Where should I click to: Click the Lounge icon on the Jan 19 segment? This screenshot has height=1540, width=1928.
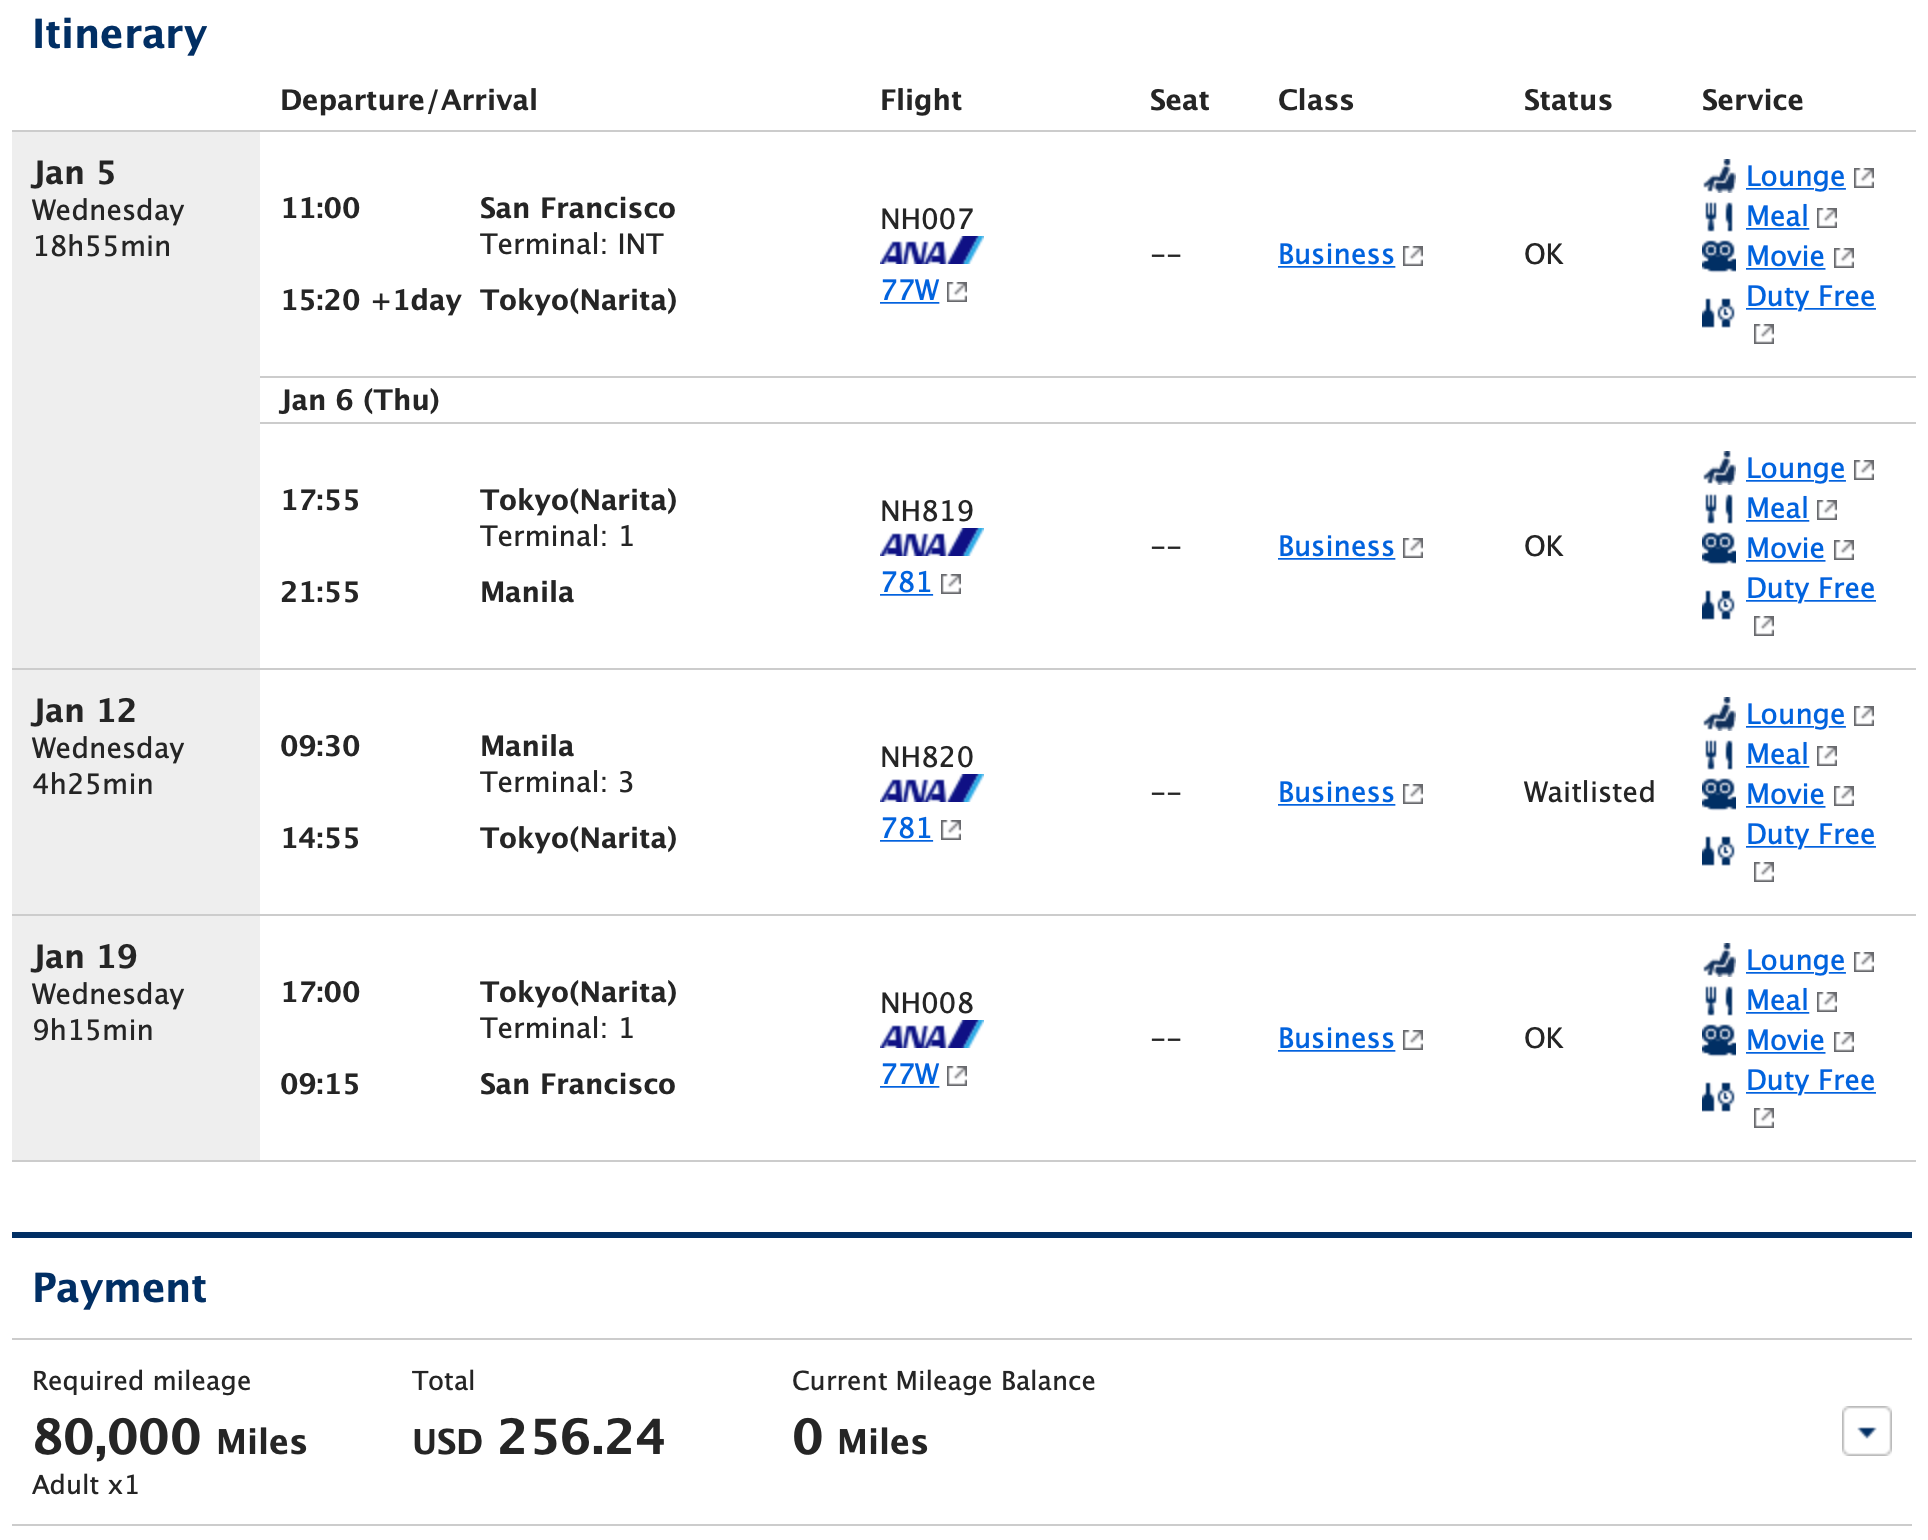pos(1717,960)
